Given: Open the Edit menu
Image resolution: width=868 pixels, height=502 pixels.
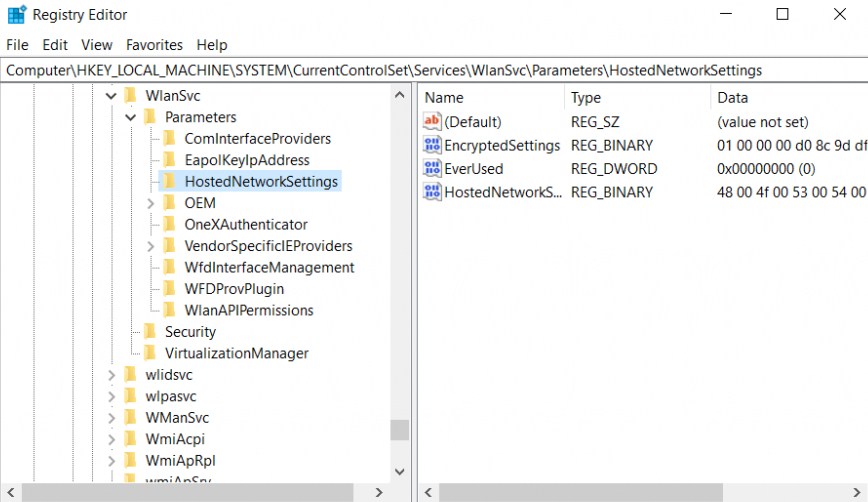Looking at the screenshot, I should (55, 45).
